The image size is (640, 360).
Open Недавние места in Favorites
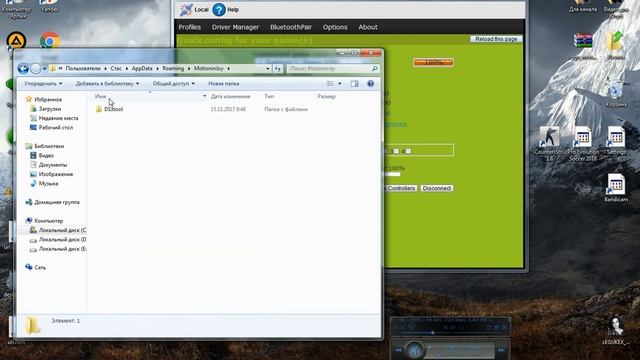click(54, 118)
